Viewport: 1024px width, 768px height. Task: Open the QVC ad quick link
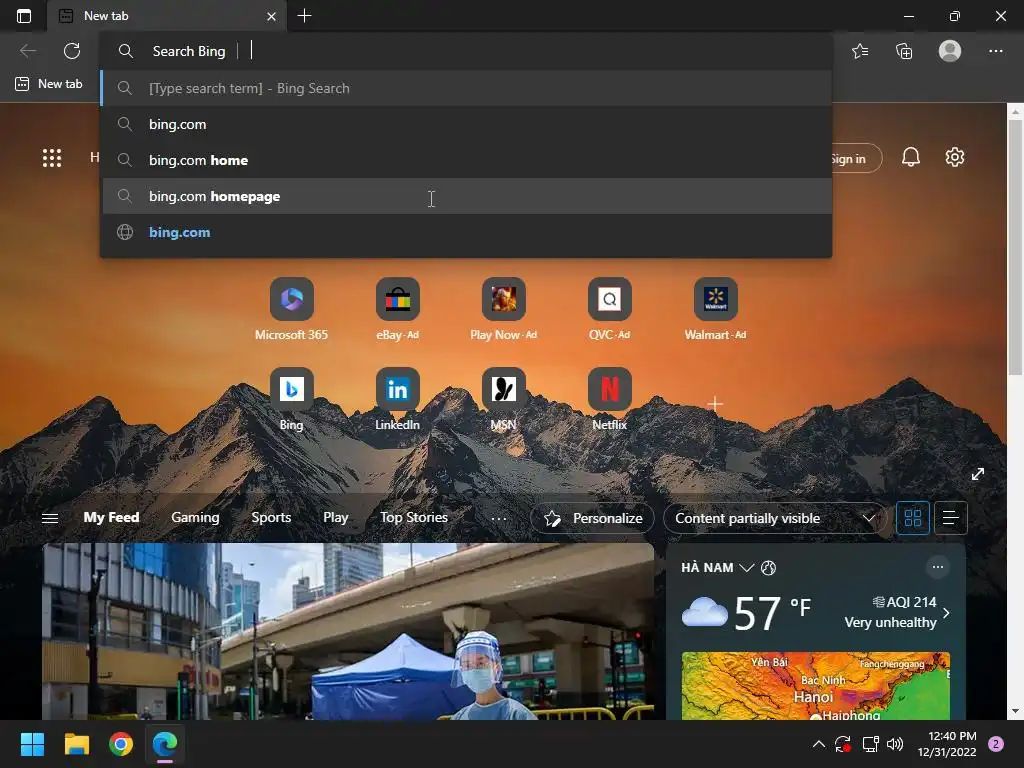[x=609, y=310]
